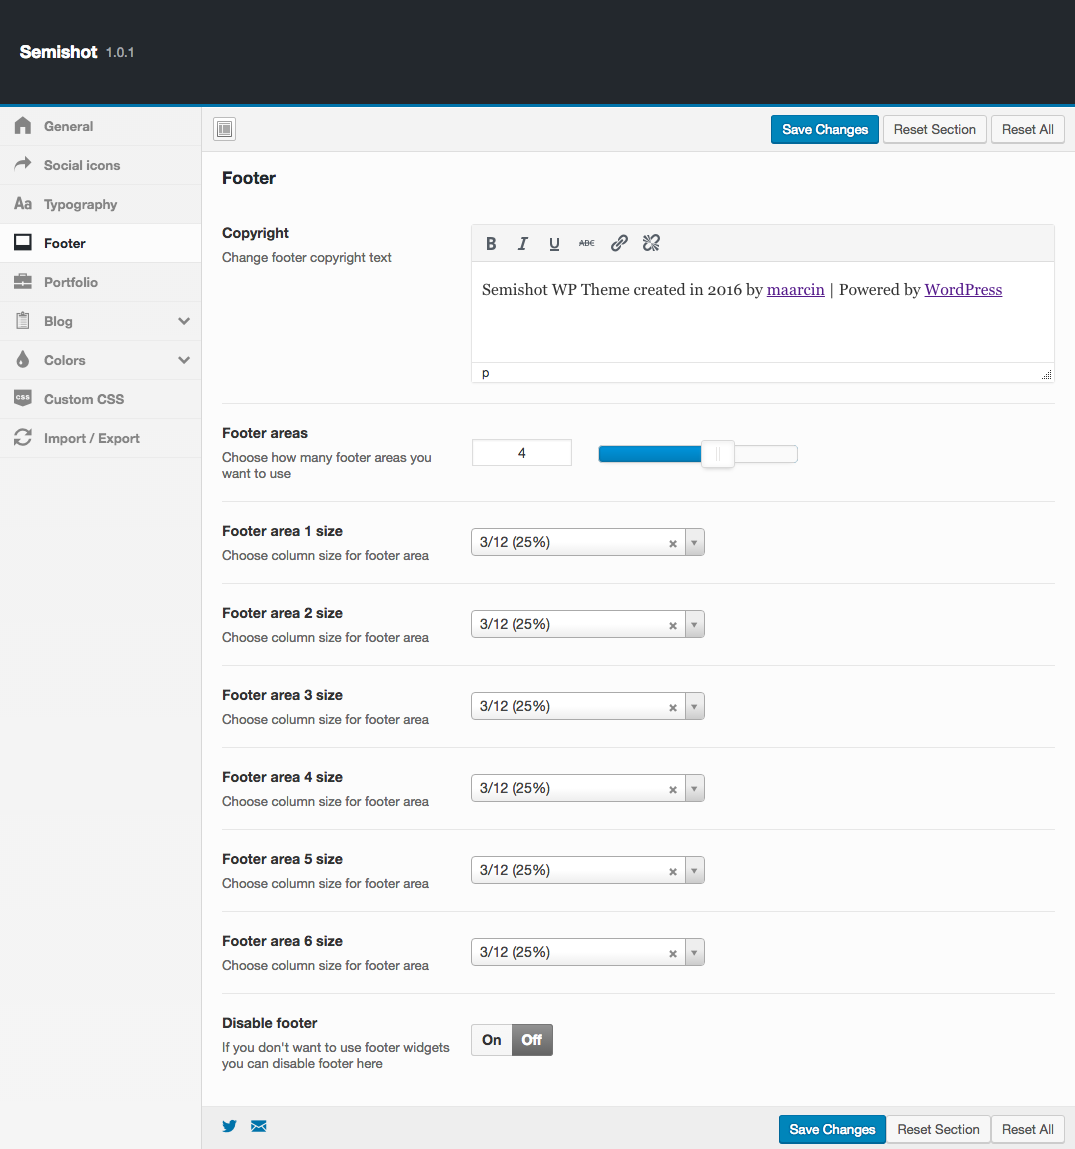This screenshot has height=1149, width=1075.
Task: Apply strikethrough formatting icon
Action: [x=587, y=243]
